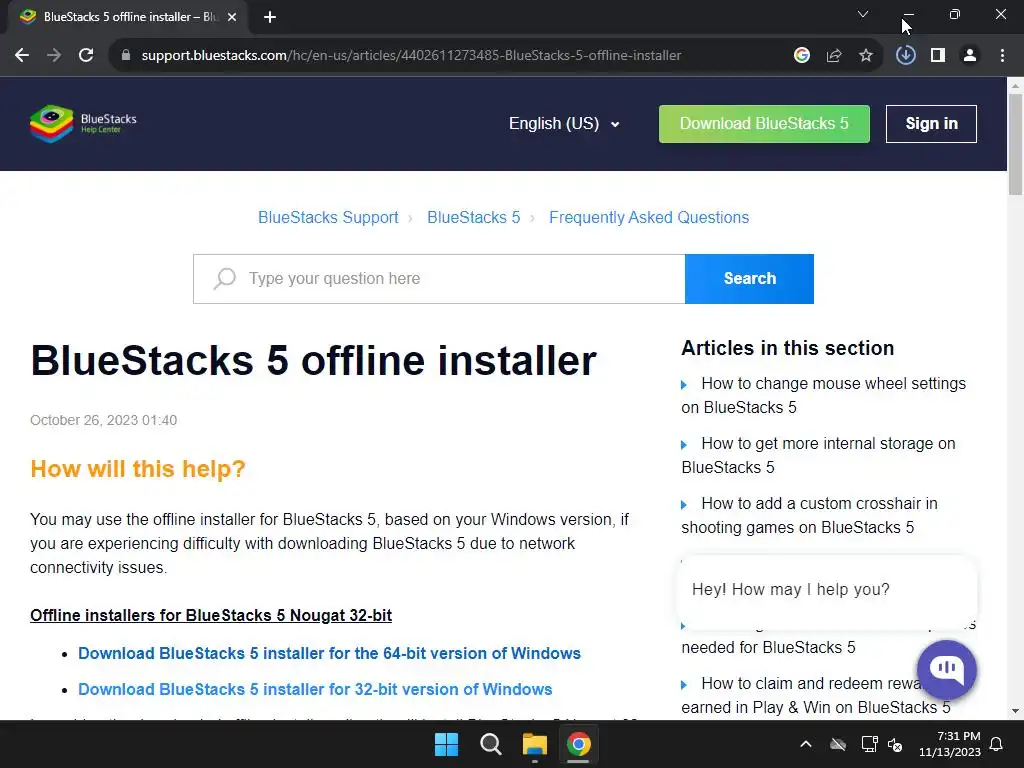Reload the BlueStacks support page
The width and height of the screenshot is (1024, 768).
86,56
